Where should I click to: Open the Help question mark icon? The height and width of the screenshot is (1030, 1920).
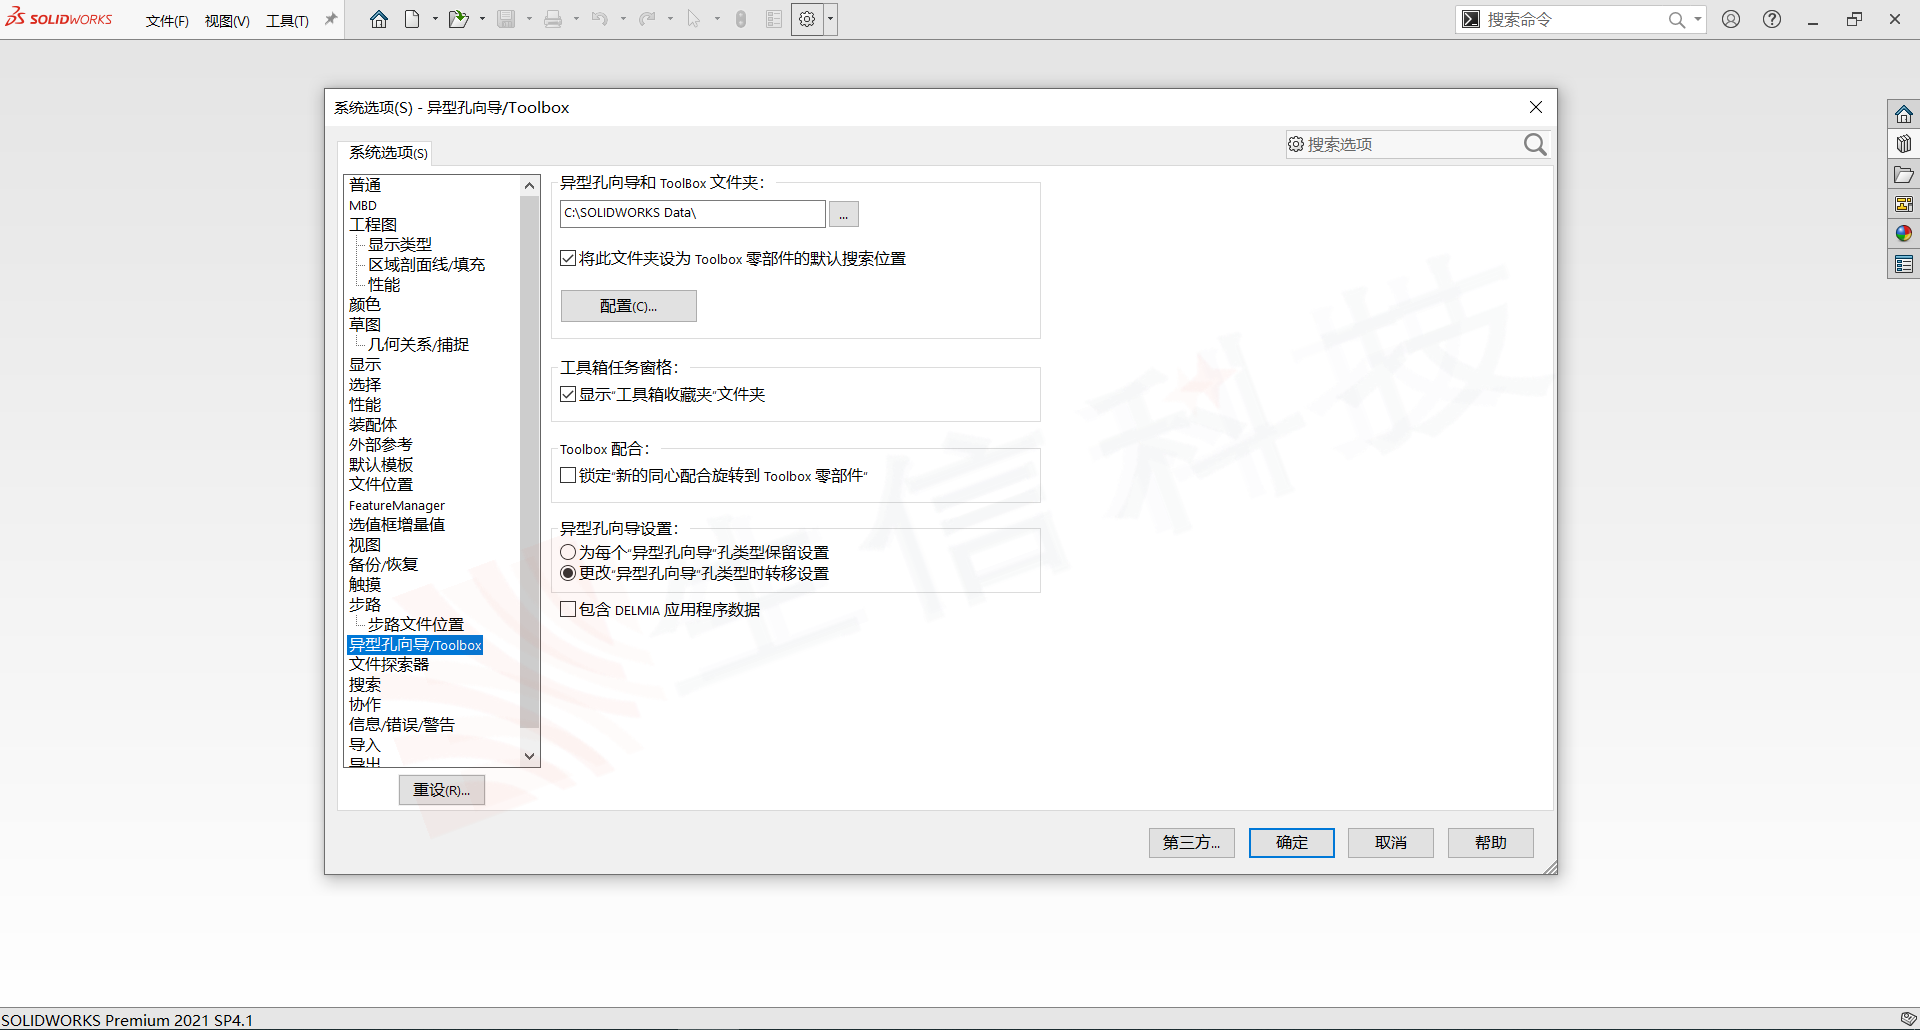coord(1772,19)
